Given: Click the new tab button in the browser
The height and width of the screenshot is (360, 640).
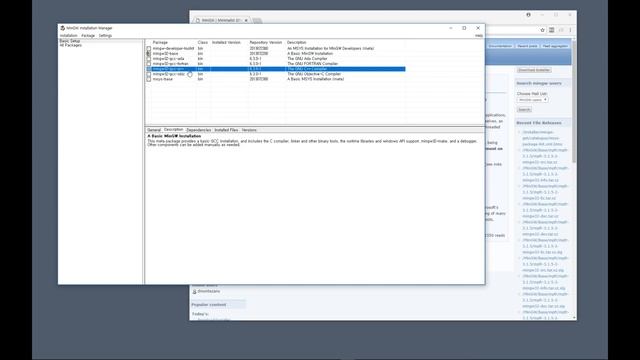Looking at the screenshot, I should 257,20.
